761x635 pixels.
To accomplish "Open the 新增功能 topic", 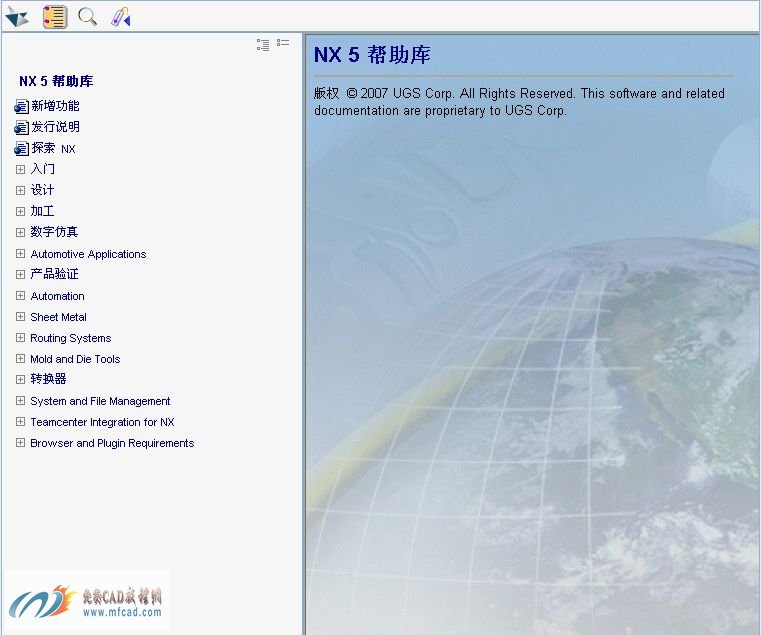I will tap(55, 106).
